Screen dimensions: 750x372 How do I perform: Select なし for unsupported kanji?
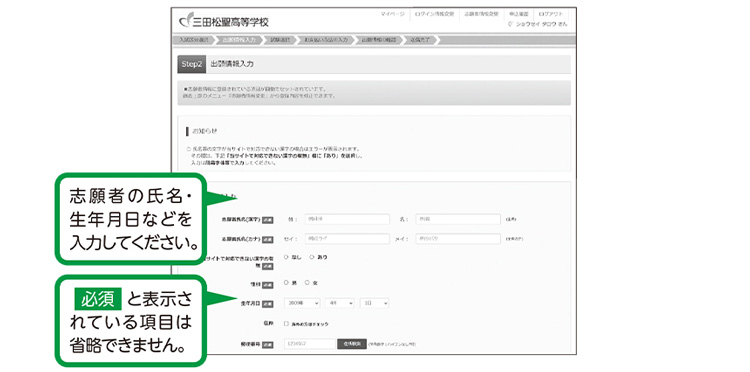(x=287, y=257)
